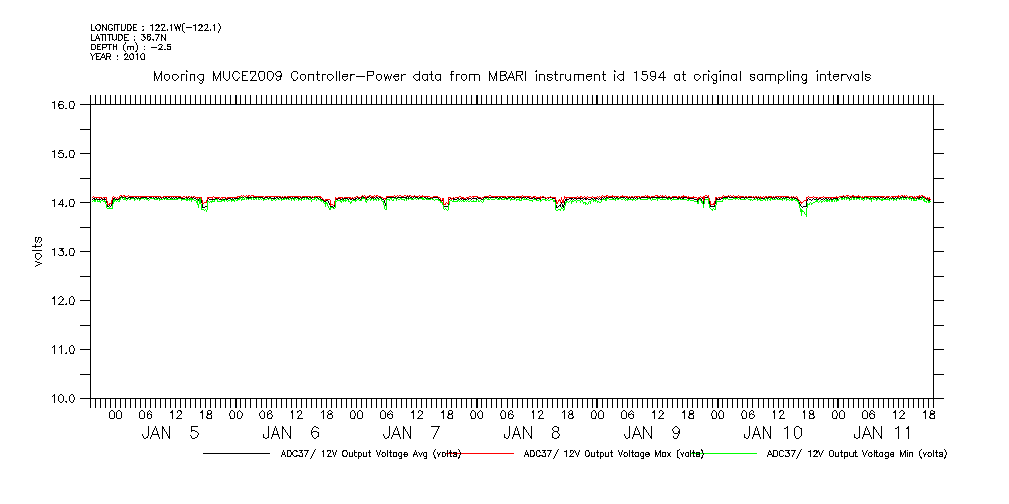Viewport: 1009px width, 504px height.
Task: Click the DEPTH (m) header line
Action: [132, 47]
